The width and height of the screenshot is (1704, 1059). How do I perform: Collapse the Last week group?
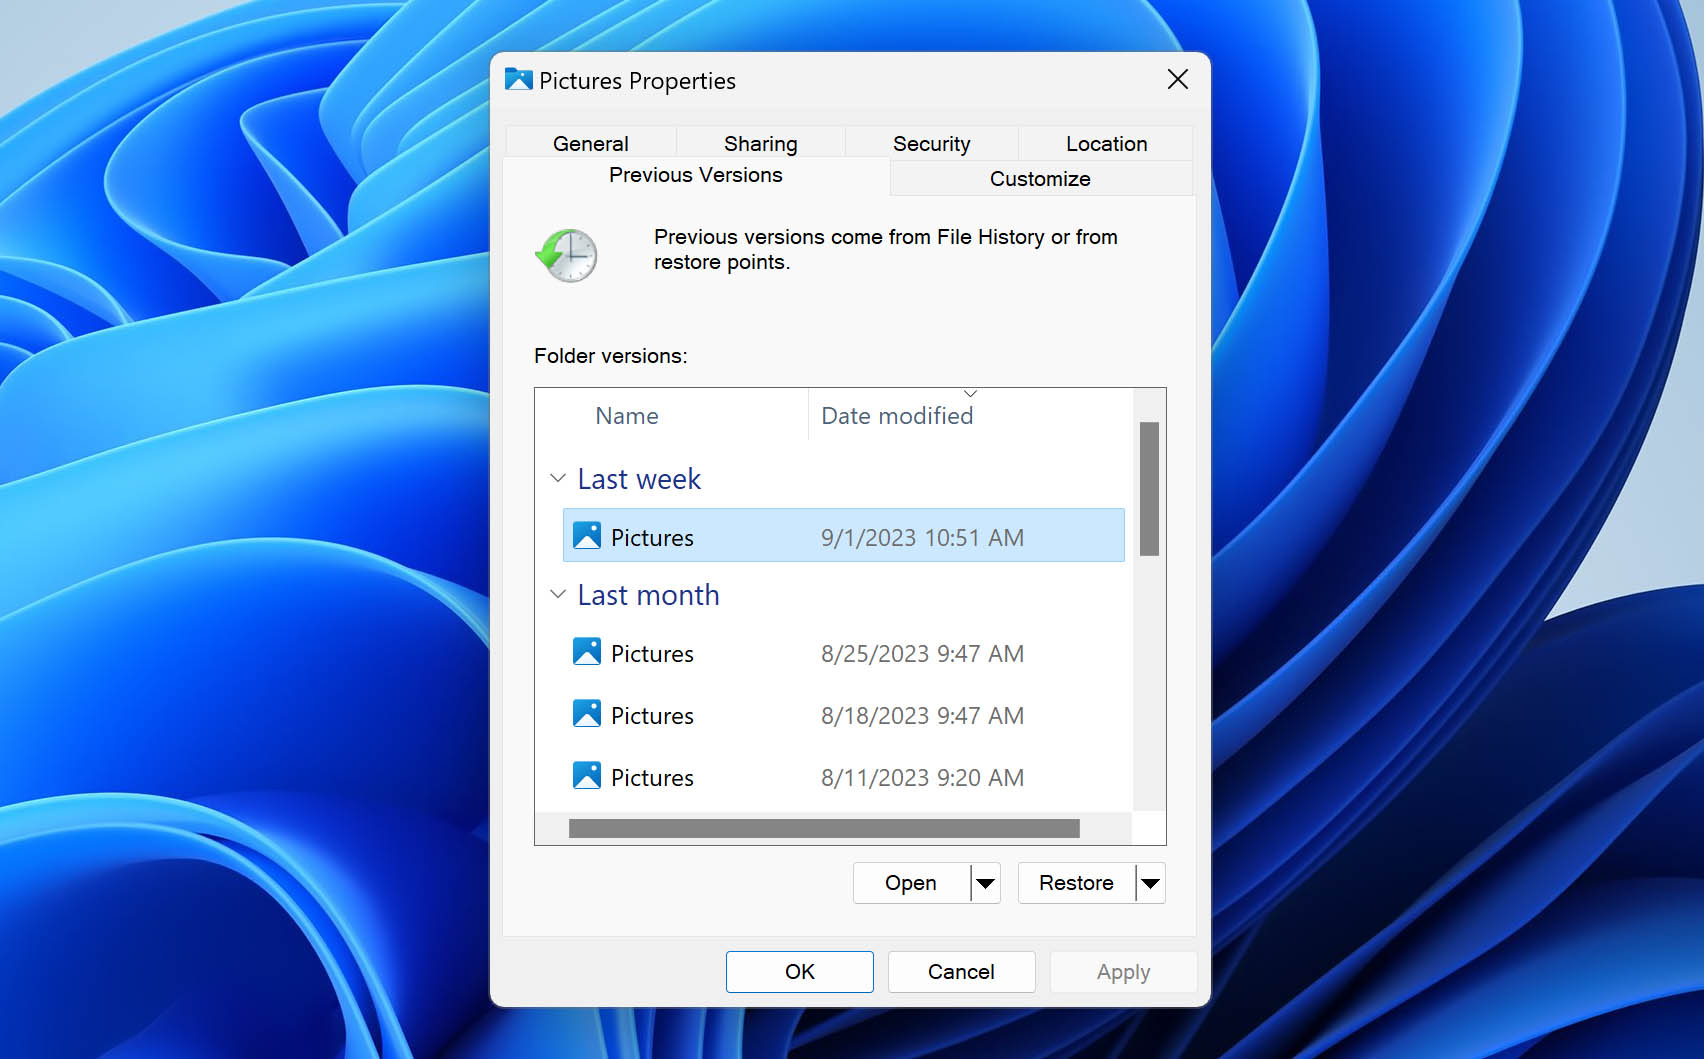tap(558, 479)
